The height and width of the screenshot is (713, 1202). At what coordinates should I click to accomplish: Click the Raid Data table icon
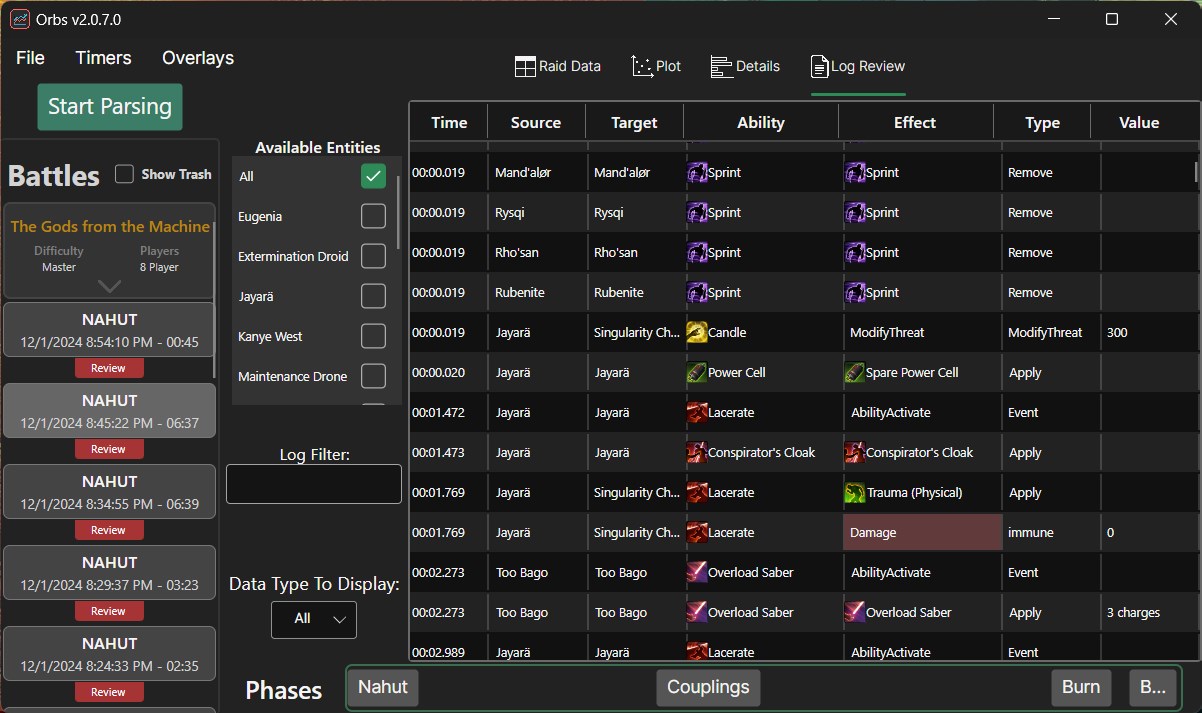[x=525, y=67]
